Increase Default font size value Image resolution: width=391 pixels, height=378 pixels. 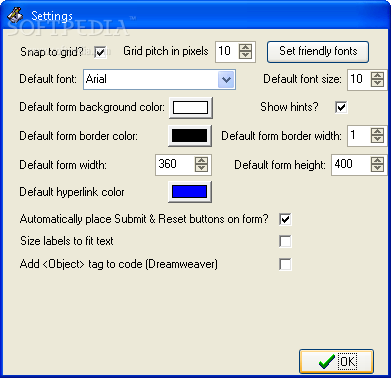click(377, 75)
